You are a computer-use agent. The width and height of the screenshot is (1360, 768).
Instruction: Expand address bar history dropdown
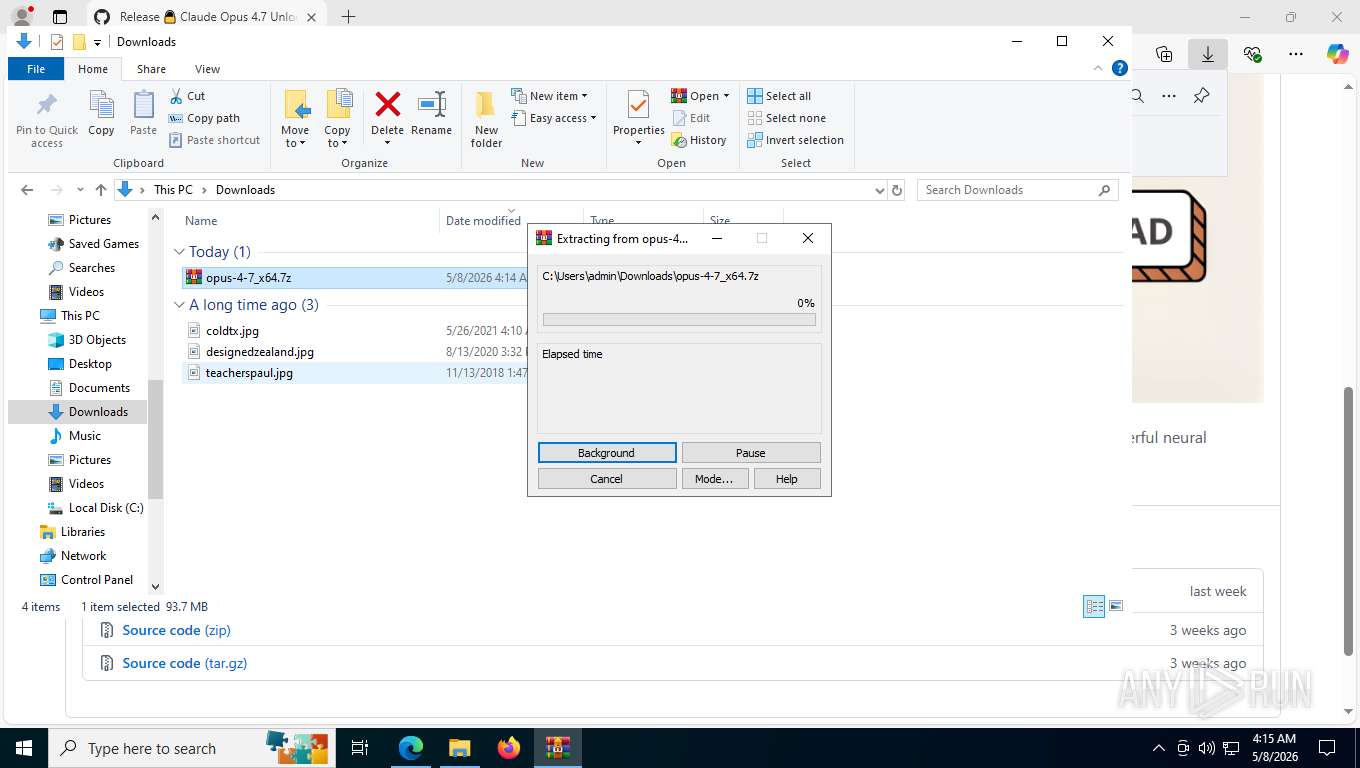[x=880, y=190]
